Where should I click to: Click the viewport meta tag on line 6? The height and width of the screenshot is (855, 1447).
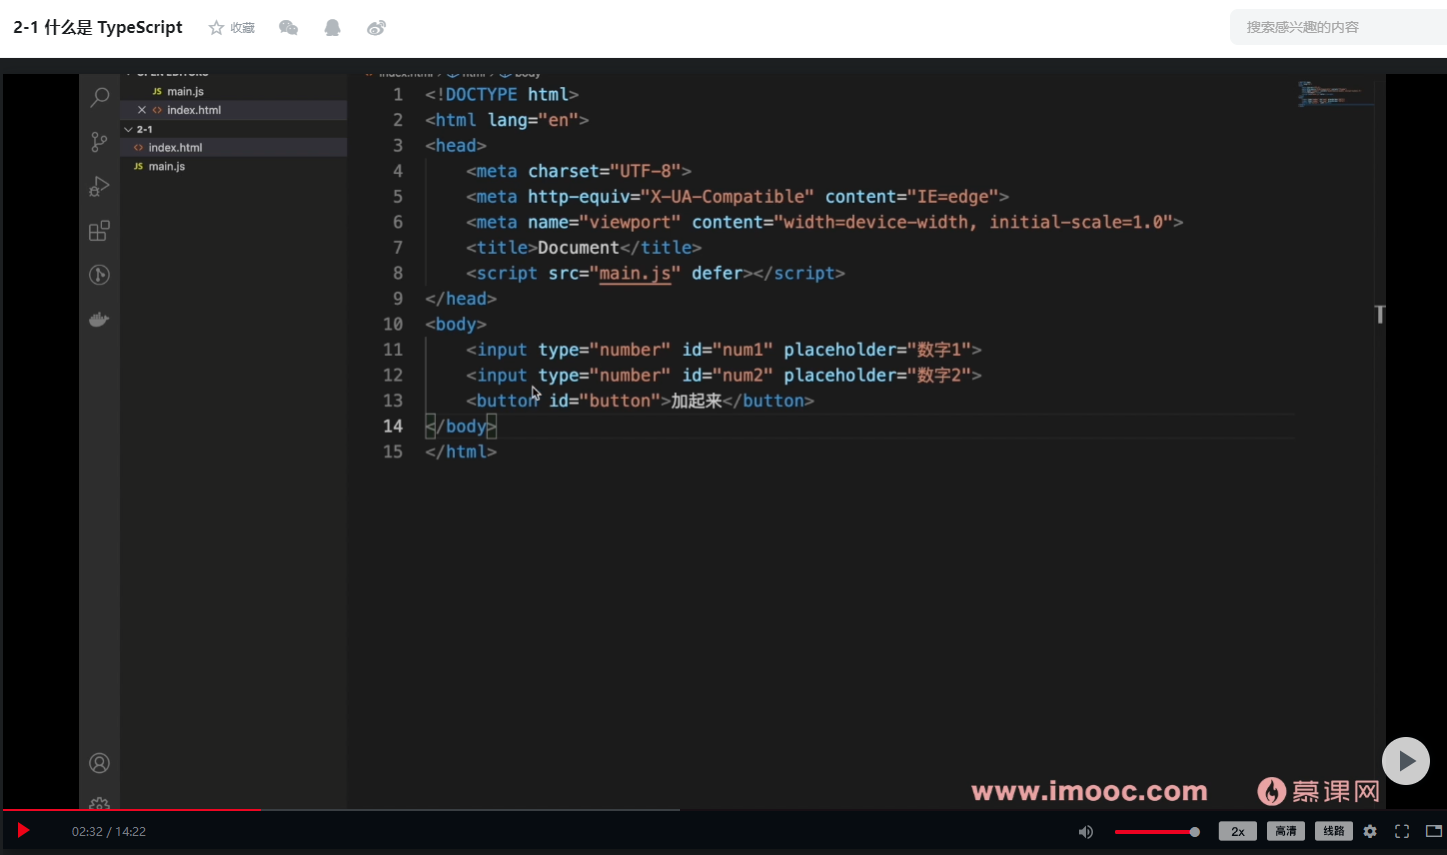click(824, 222)
